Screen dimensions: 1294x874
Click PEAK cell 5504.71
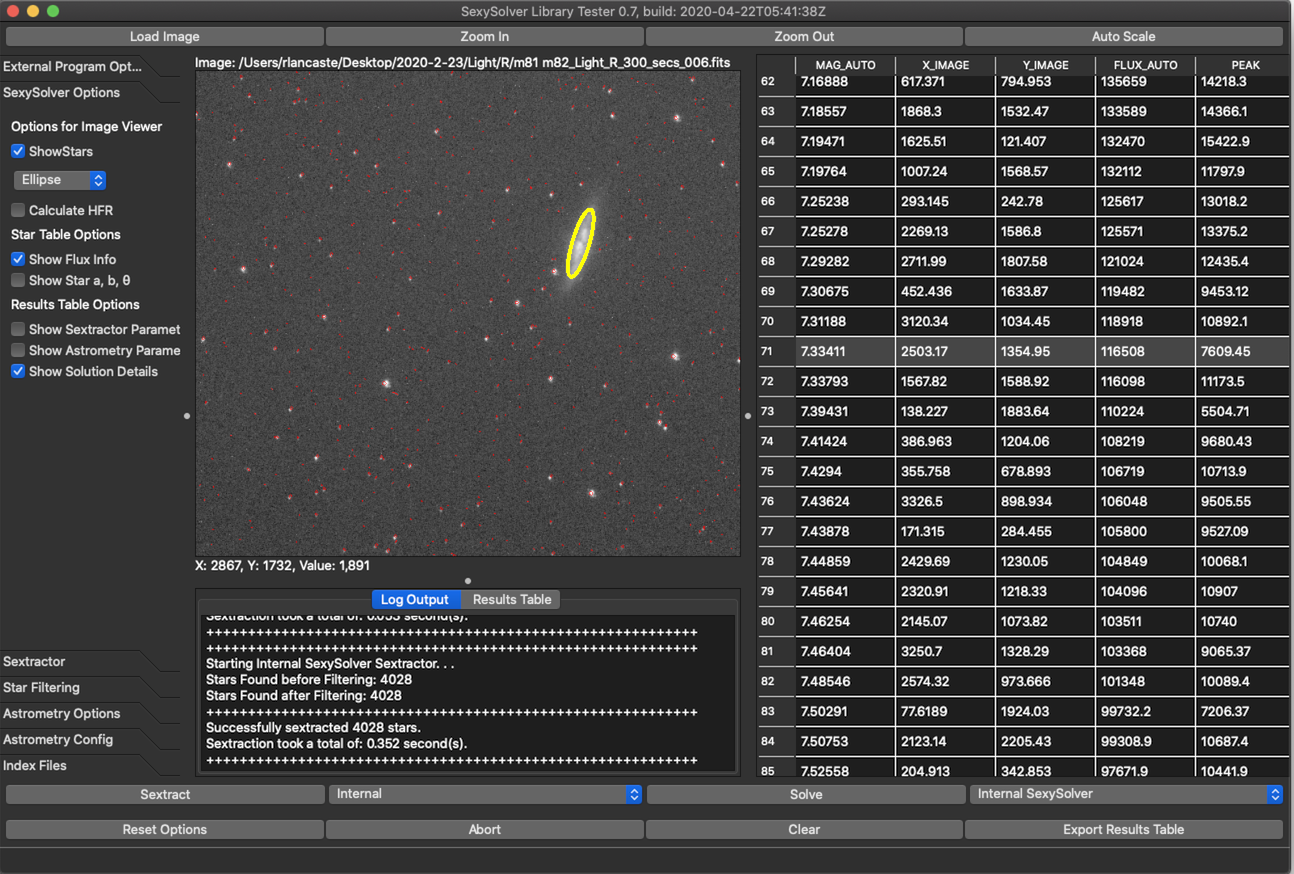click(x=1243, y=411)
